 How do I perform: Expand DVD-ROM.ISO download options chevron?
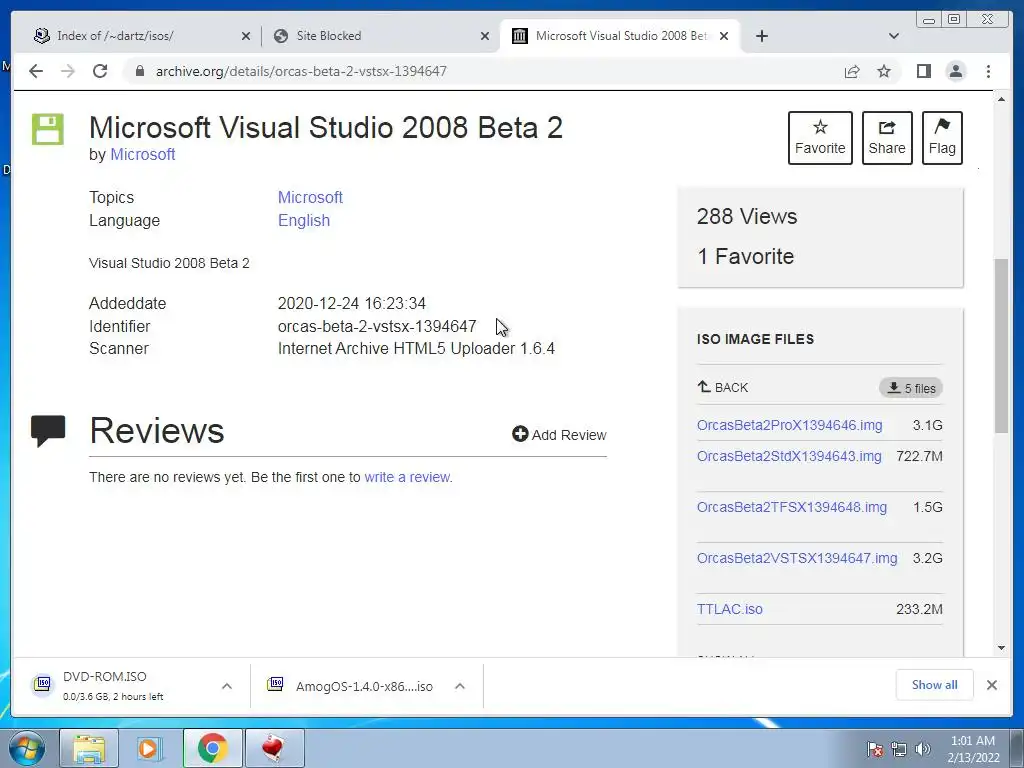pyautogui.click(x=227, y=686)
